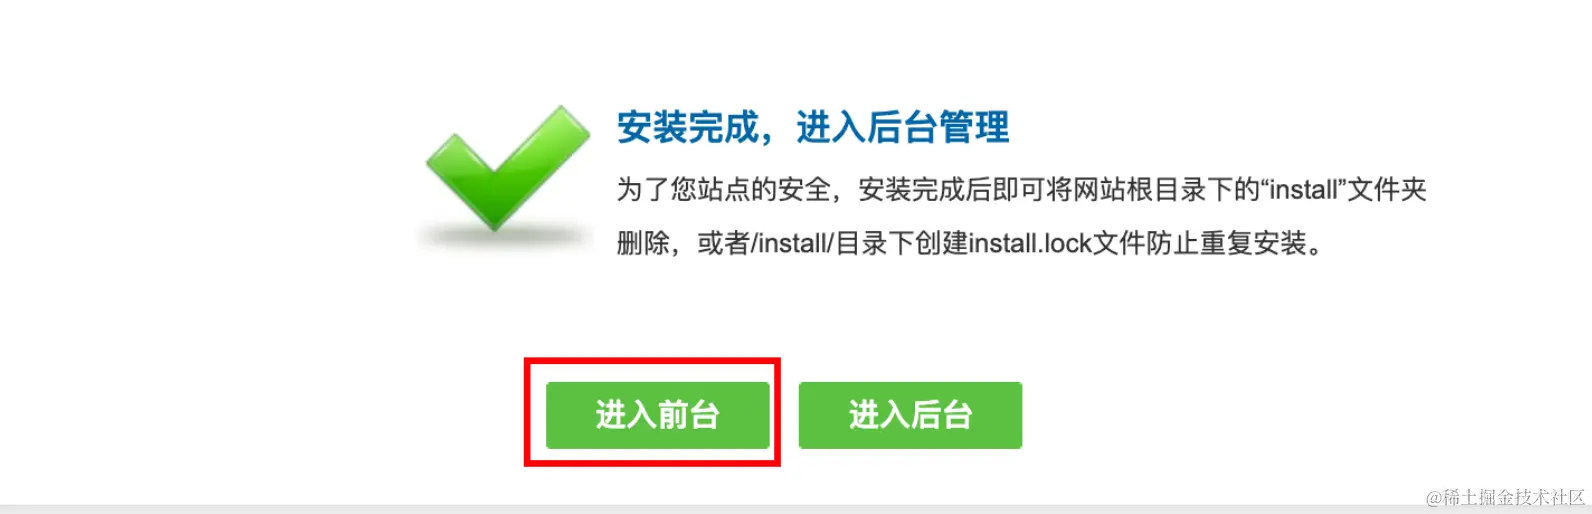Click the 进入前台 button
The width and height of the screenshot is (1592, 514).
(658, 415)
